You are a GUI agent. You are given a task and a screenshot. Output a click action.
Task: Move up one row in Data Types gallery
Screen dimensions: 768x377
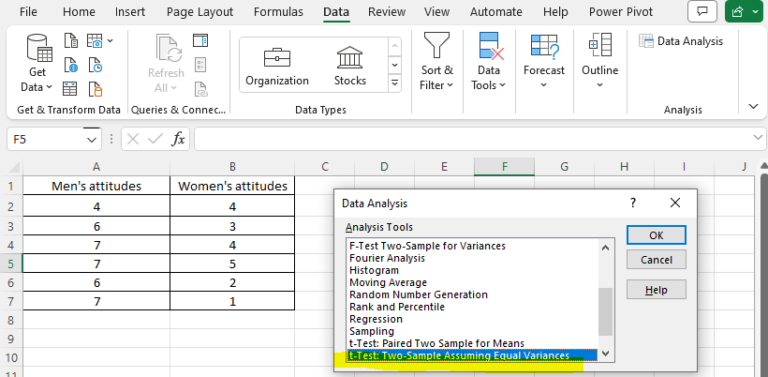pyautogui.click(x=395, y=47)
